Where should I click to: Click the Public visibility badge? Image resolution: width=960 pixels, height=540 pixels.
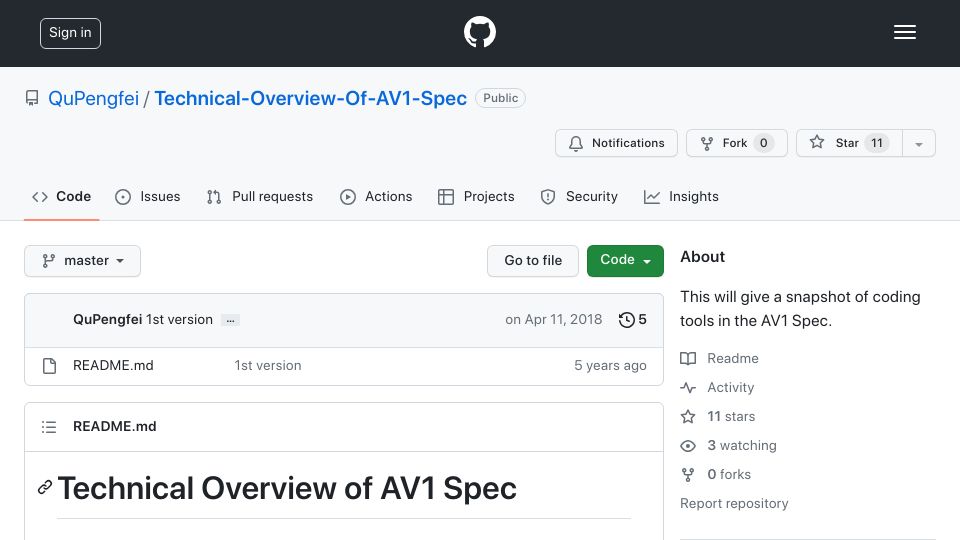[500, 98]
